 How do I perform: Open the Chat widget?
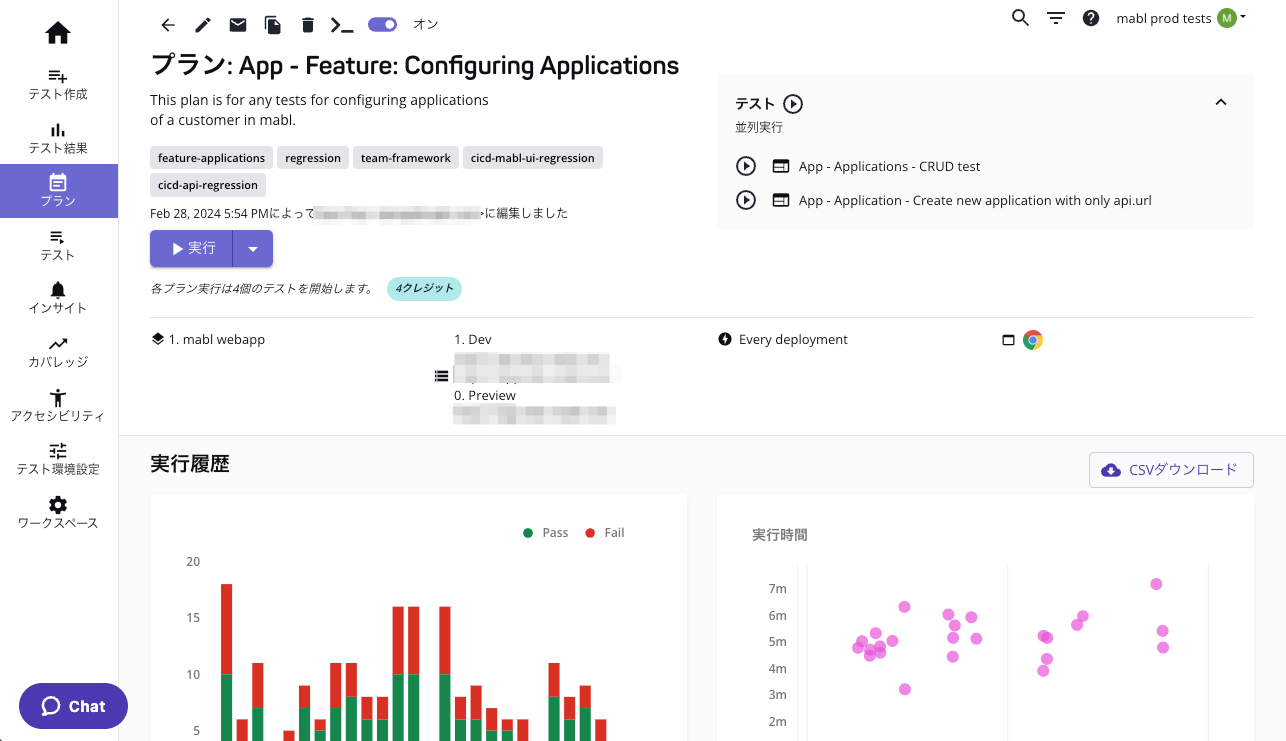pyautogui.click(x=73, y=706)
